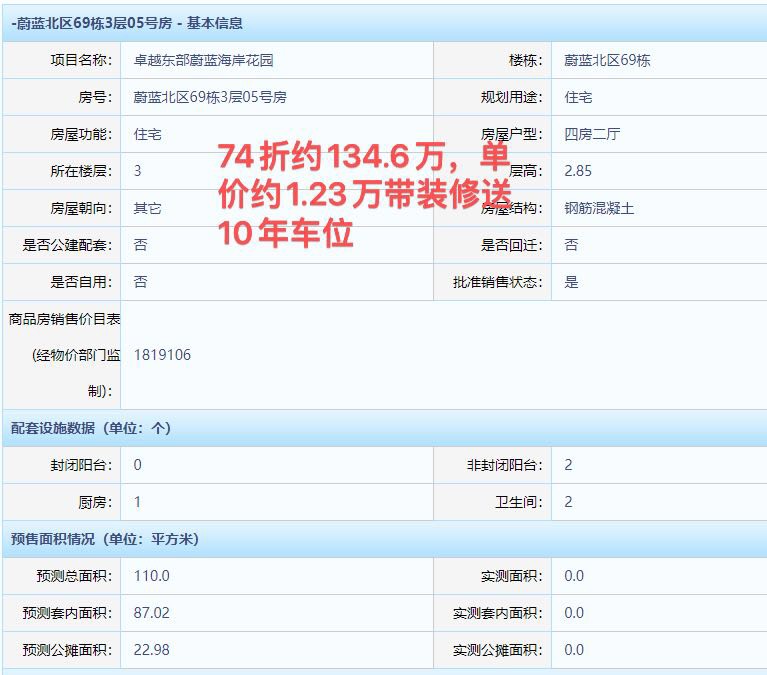Screen dimensions: 767x675
Task: Click the listed price value 1819106
Action: pos(162,355)
